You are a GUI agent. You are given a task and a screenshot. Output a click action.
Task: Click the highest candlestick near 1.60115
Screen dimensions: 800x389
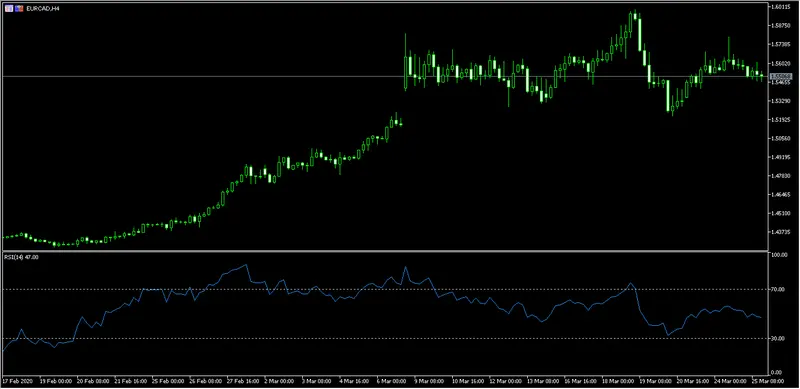(x=634, y=15)
